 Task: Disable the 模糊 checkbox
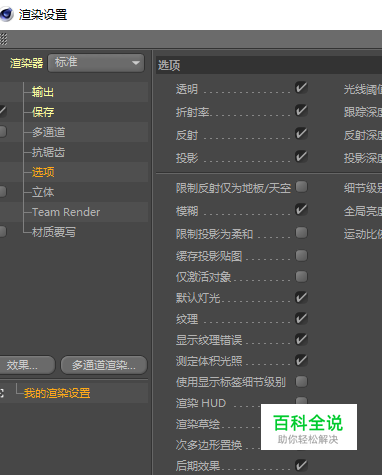pyautogui.click(x=301, y=210)
